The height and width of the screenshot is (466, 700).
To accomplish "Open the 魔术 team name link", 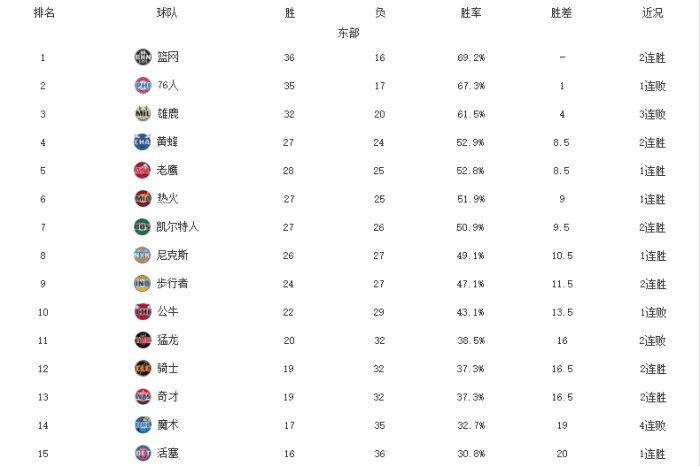I will tap(168, 425).
